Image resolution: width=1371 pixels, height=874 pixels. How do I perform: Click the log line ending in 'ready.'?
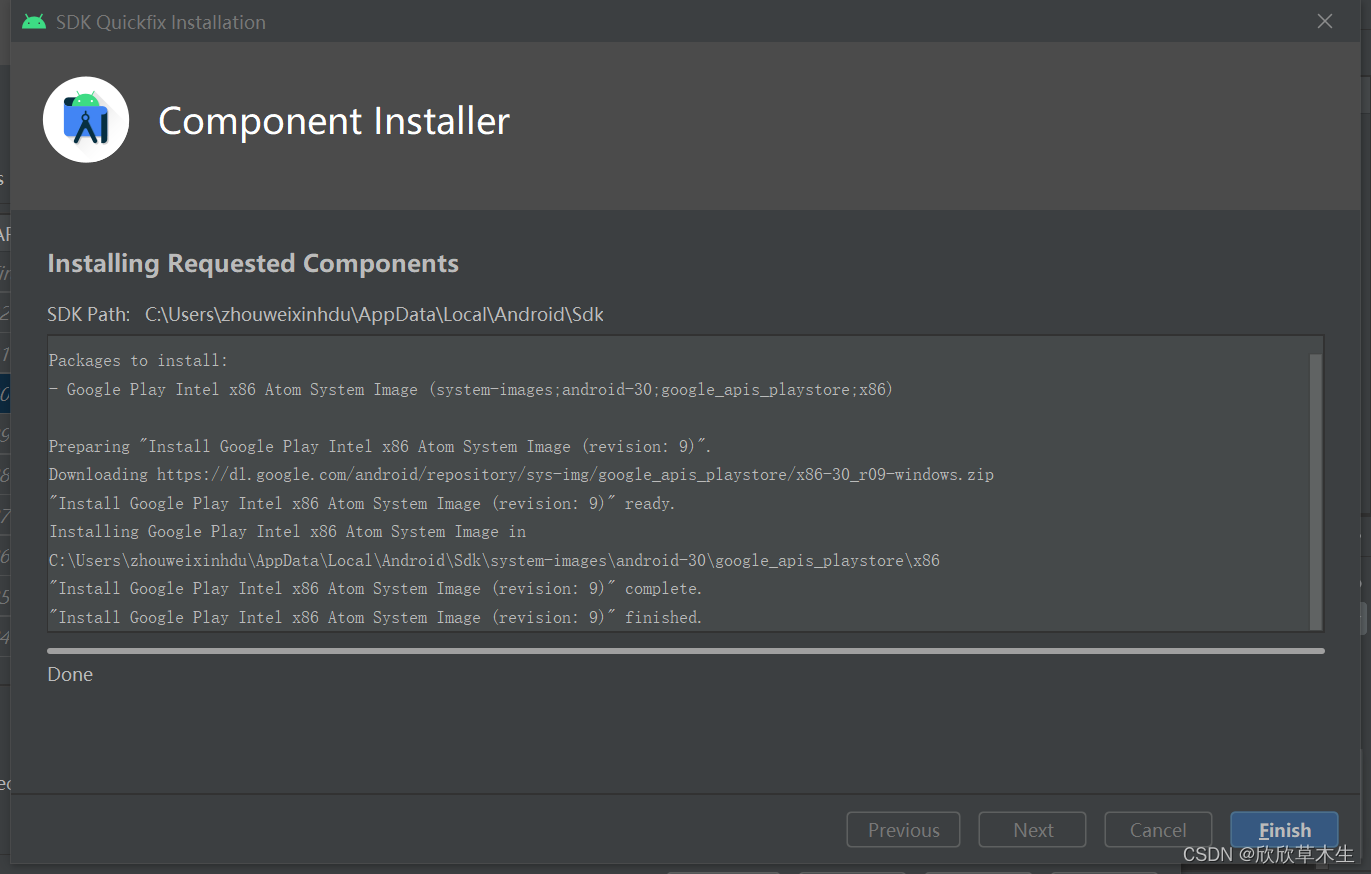(362, 504)
